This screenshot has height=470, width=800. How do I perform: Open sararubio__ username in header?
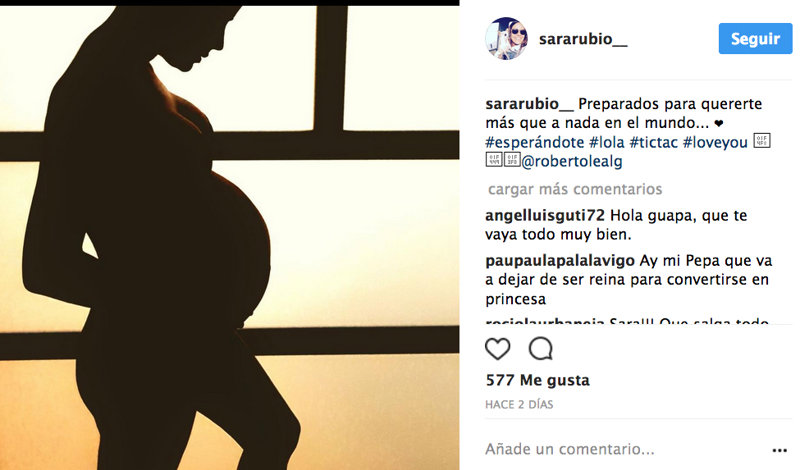tap(583, 39)
